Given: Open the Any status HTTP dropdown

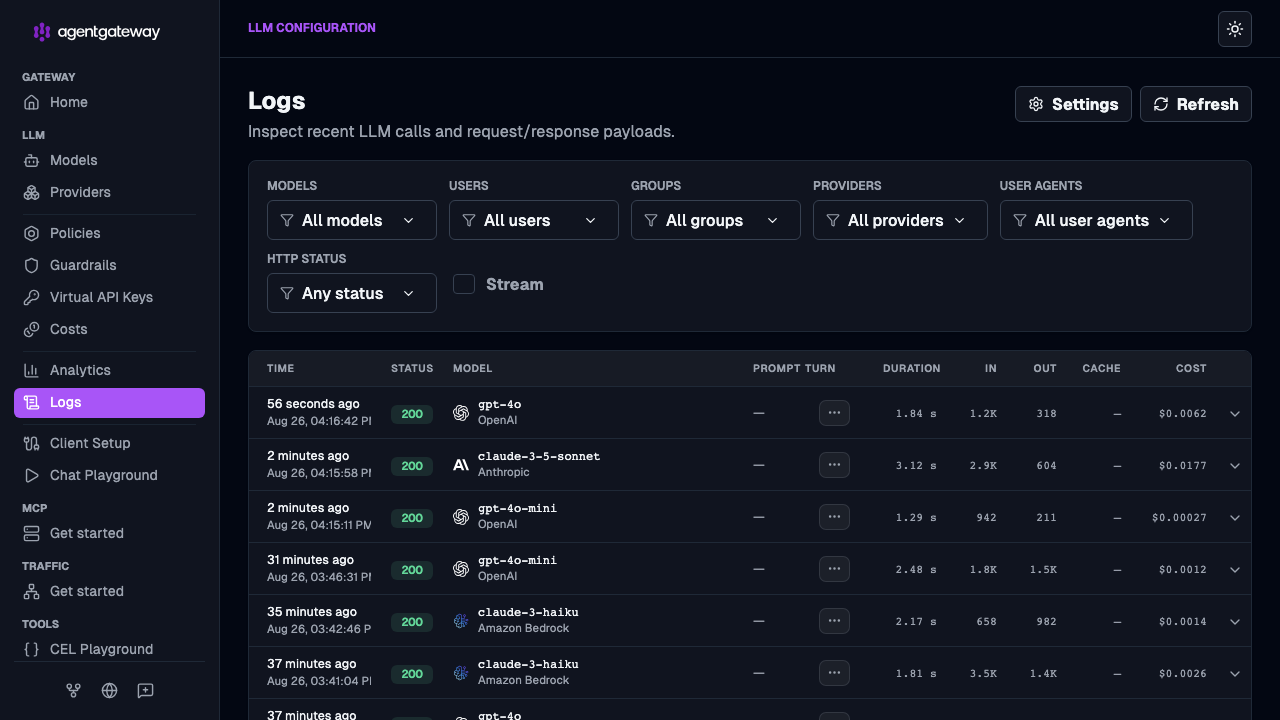Looking at the screenshot, I should (x=352, y=293).
